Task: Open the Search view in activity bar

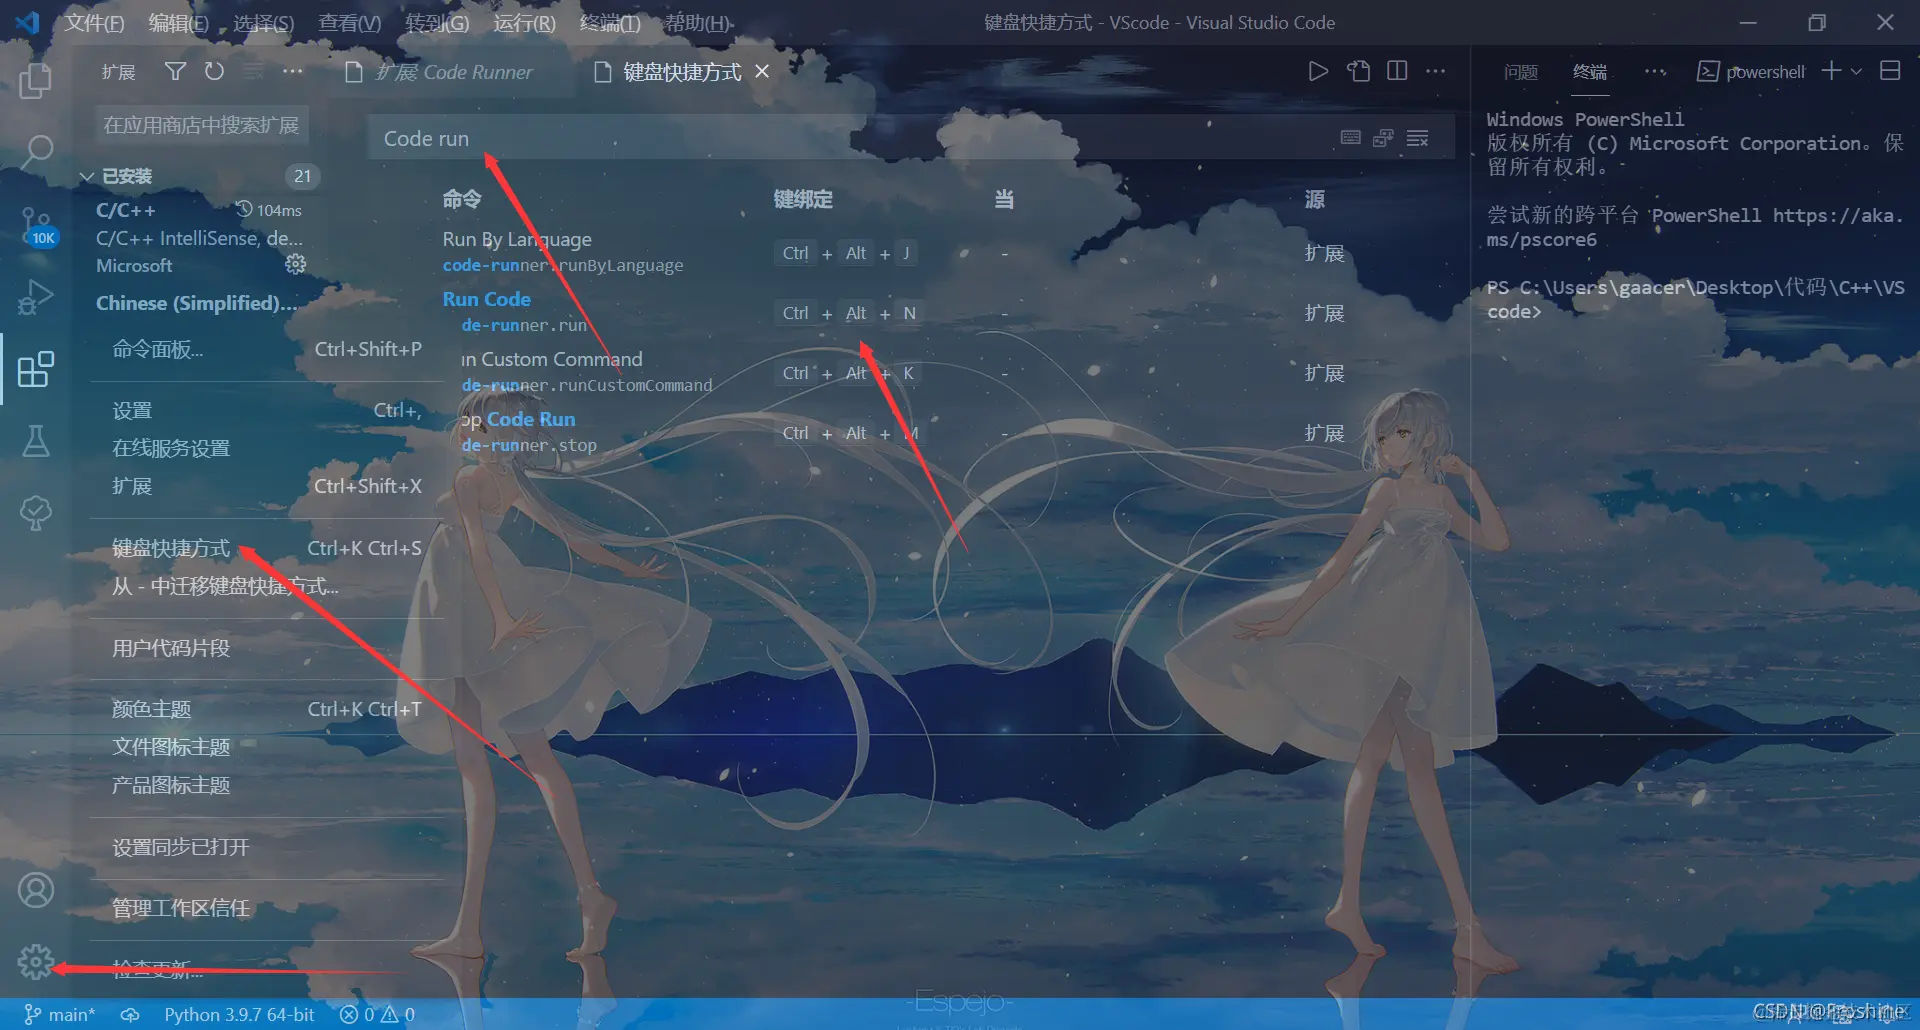Action: pos(36,151)
